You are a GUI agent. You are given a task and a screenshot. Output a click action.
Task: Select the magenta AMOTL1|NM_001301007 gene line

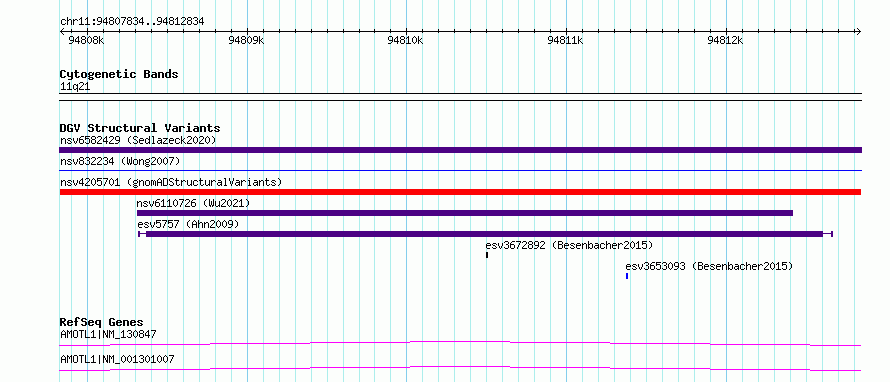click(x=460, y=368)
